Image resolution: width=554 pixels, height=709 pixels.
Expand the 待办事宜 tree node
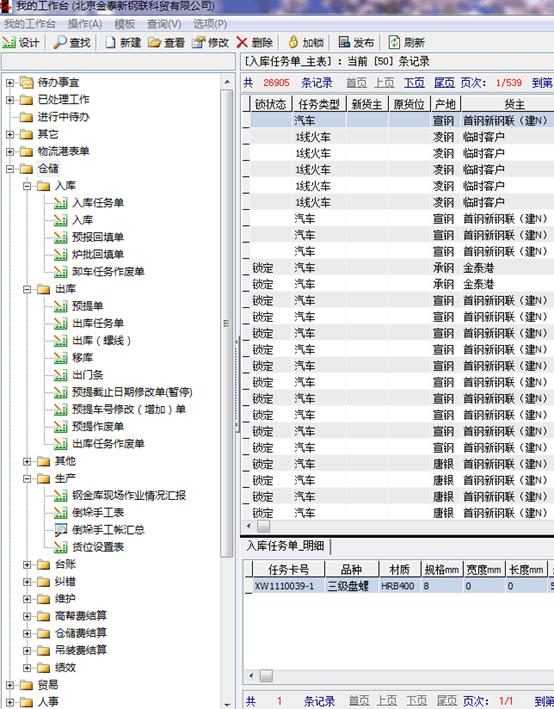[x=10, y=83]
